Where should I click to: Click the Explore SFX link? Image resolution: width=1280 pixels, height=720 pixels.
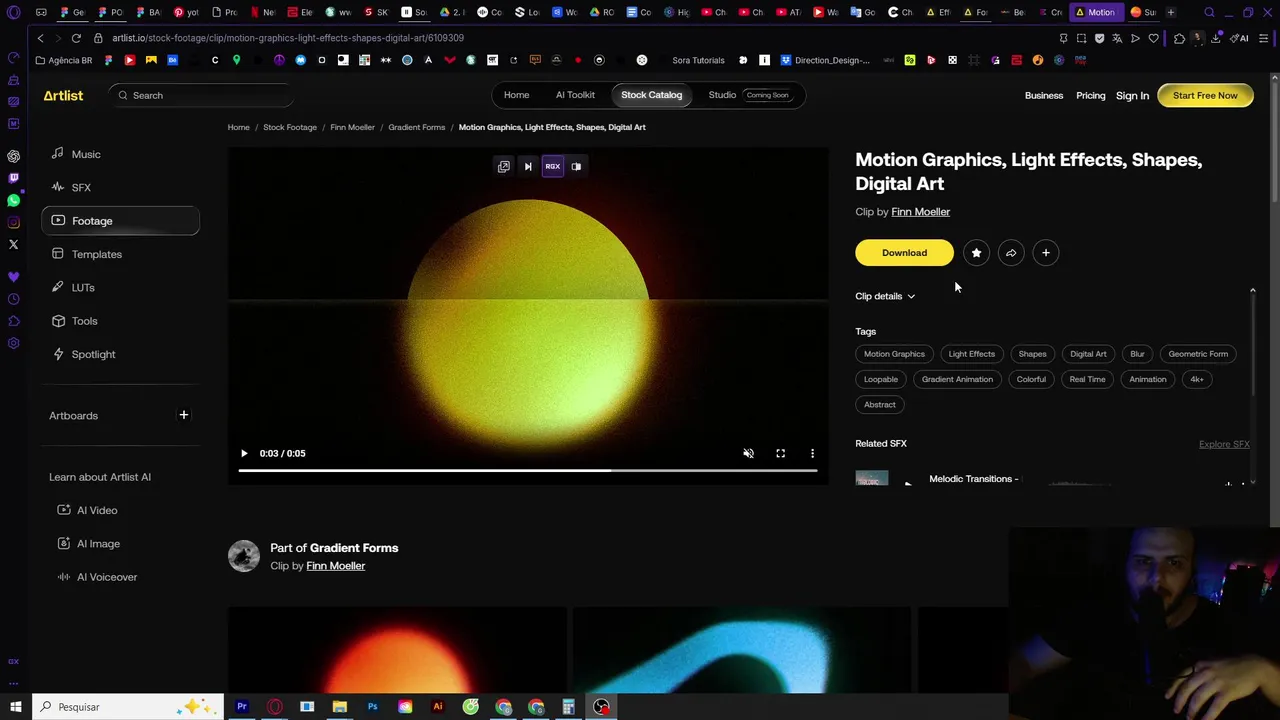click(1224, 444)
